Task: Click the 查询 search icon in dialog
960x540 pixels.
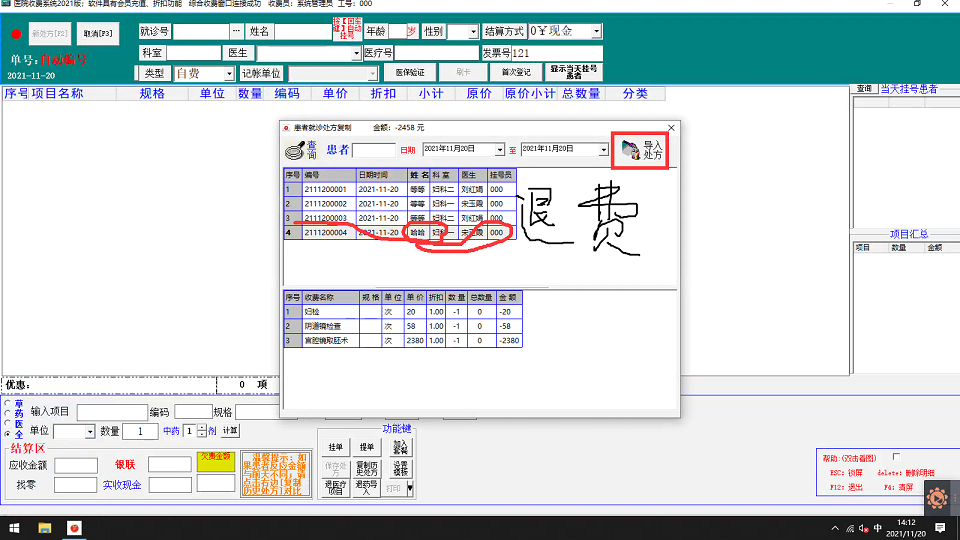Action: (x=299, y=150)
